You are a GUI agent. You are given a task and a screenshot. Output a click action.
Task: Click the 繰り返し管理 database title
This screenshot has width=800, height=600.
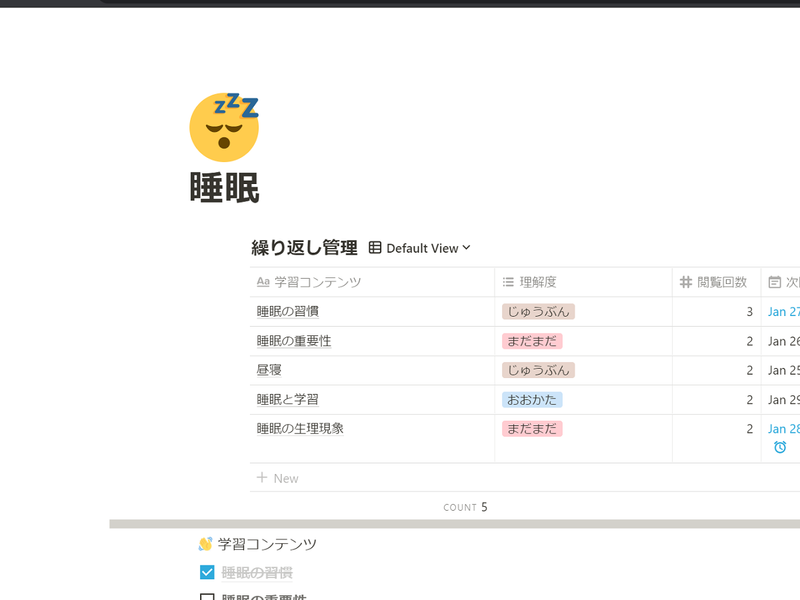[304, 248]
